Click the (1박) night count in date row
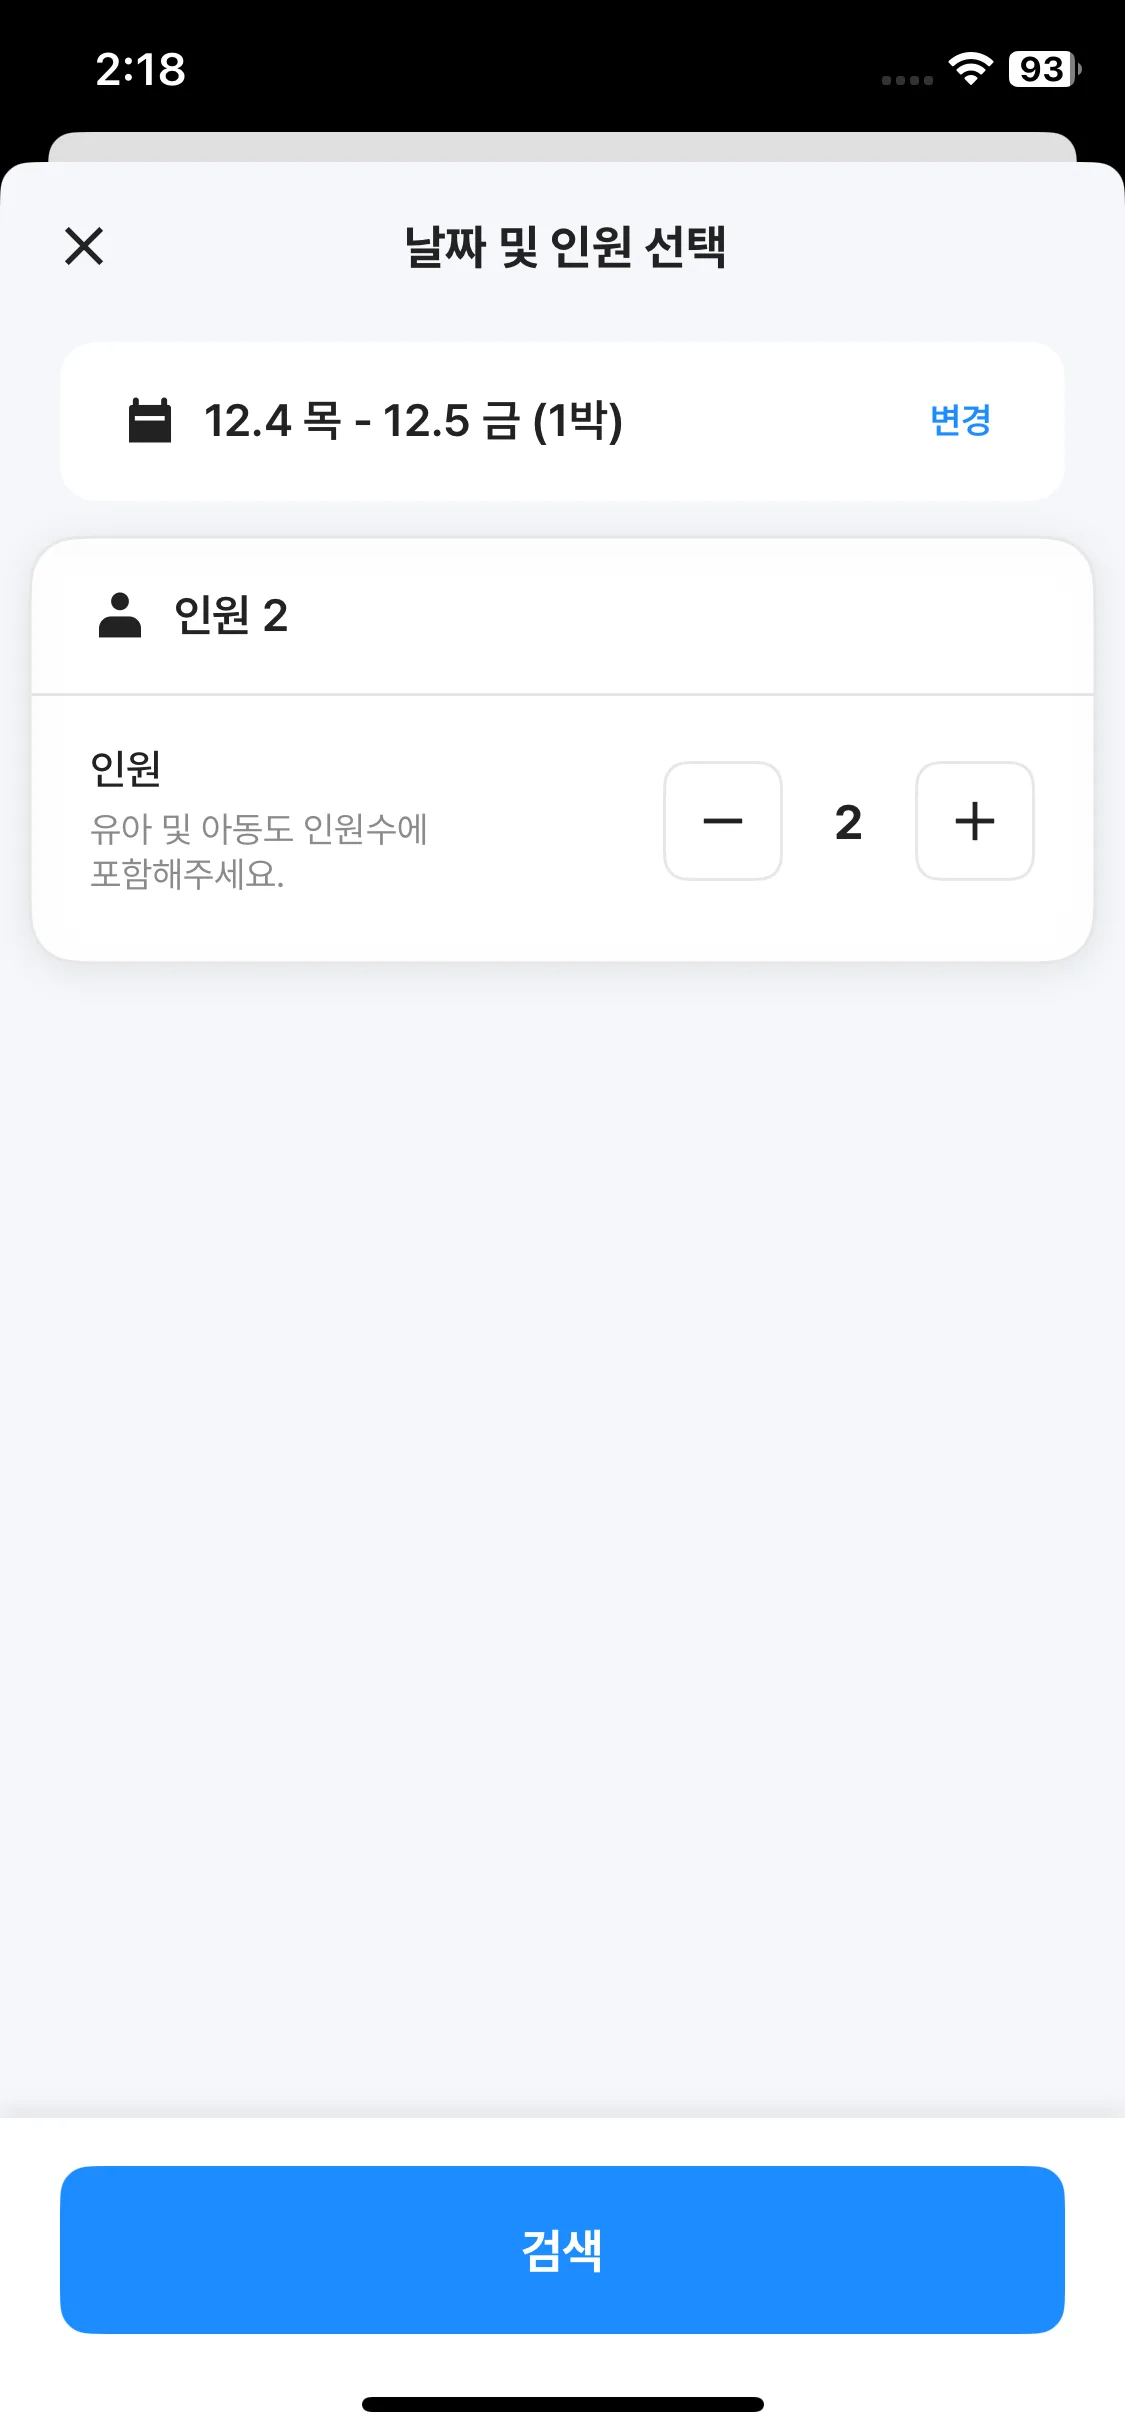1125x2436 pixels. click(578, 421)
